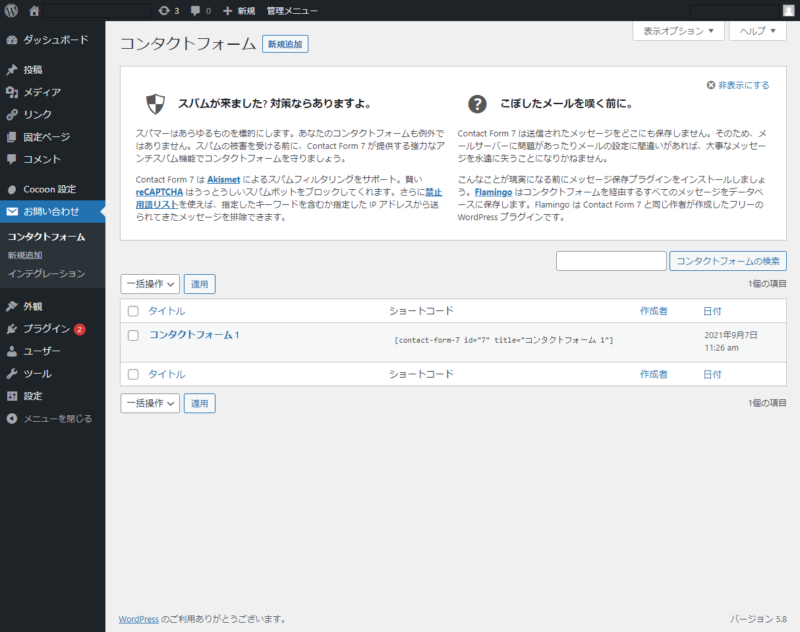Expand 表示オプション panel

(x=678, y=31)
